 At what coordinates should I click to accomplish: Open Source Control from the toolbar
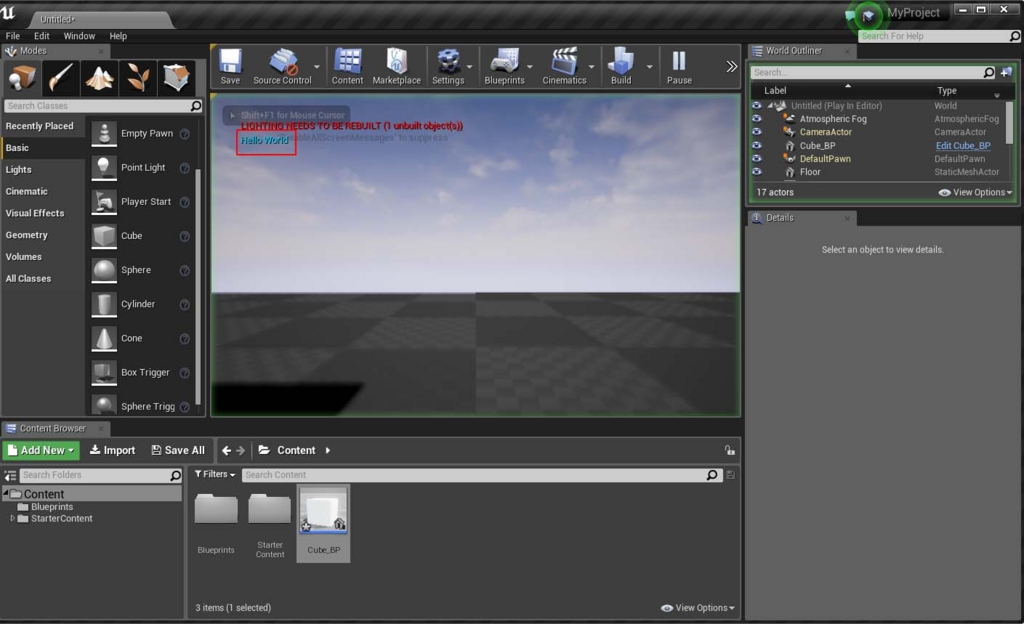282,67
